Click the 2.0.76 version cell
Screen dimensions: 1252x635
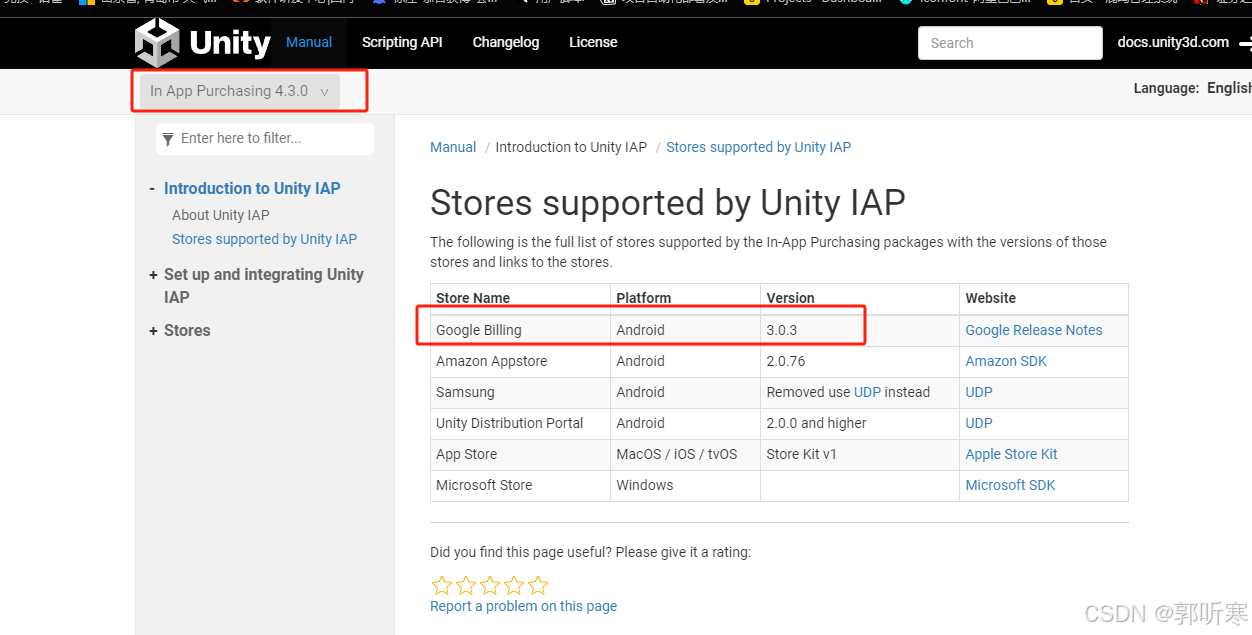(x=860, y=361)
